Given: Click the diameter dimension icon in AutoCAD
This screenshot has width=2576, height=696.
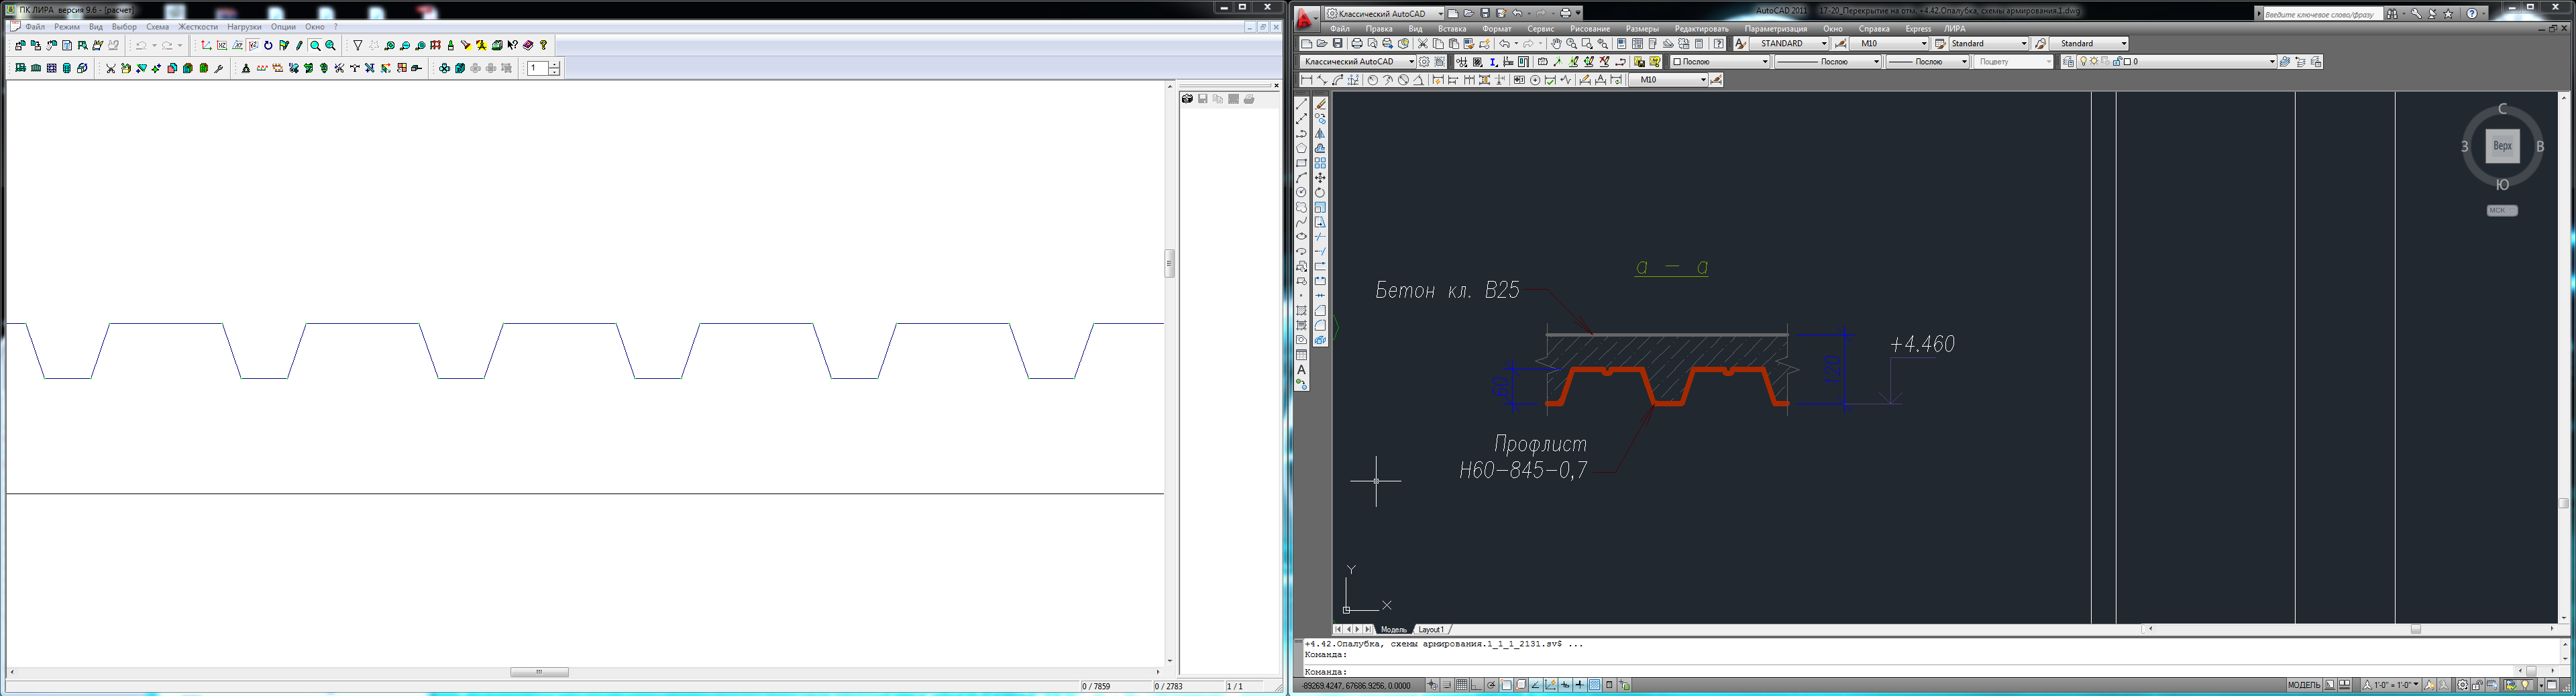Looking at the screenshot, I should tap(1404, 80).
